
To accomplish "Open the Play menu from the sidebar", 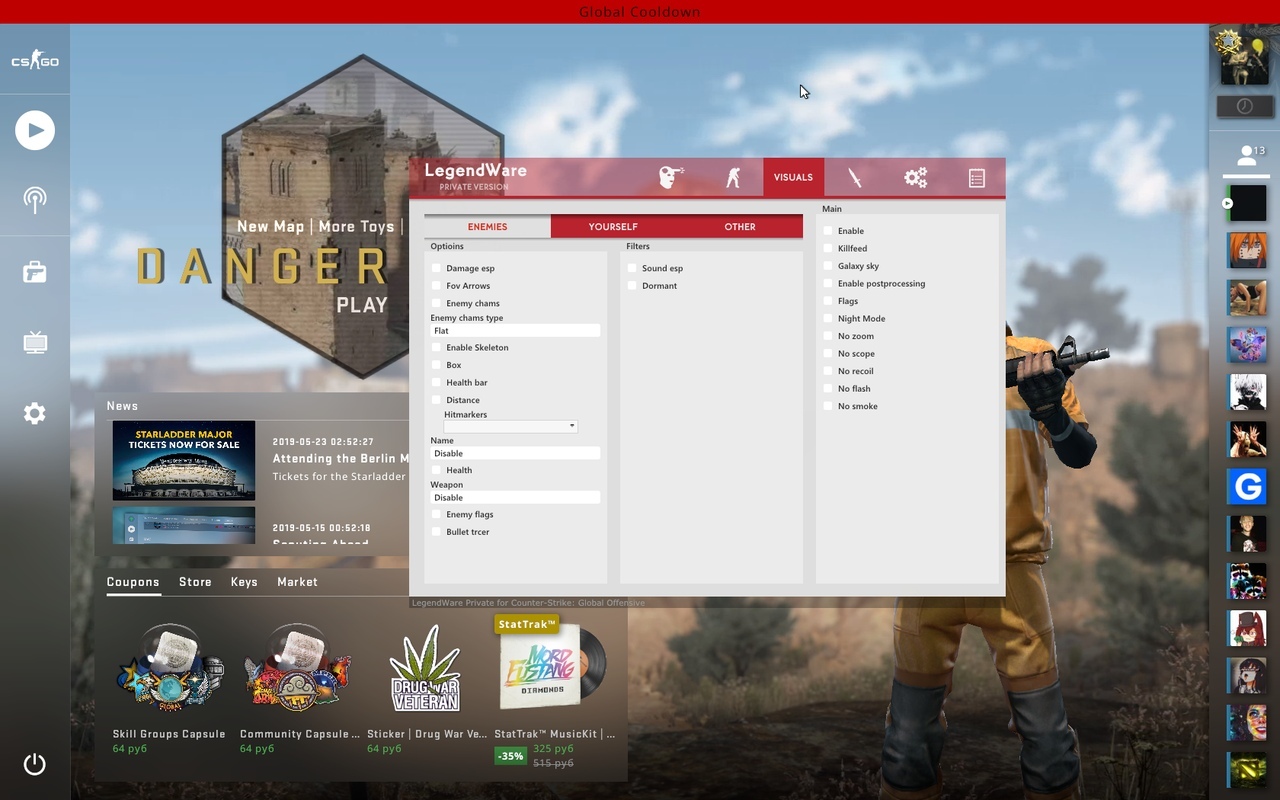I will (35, 130).
